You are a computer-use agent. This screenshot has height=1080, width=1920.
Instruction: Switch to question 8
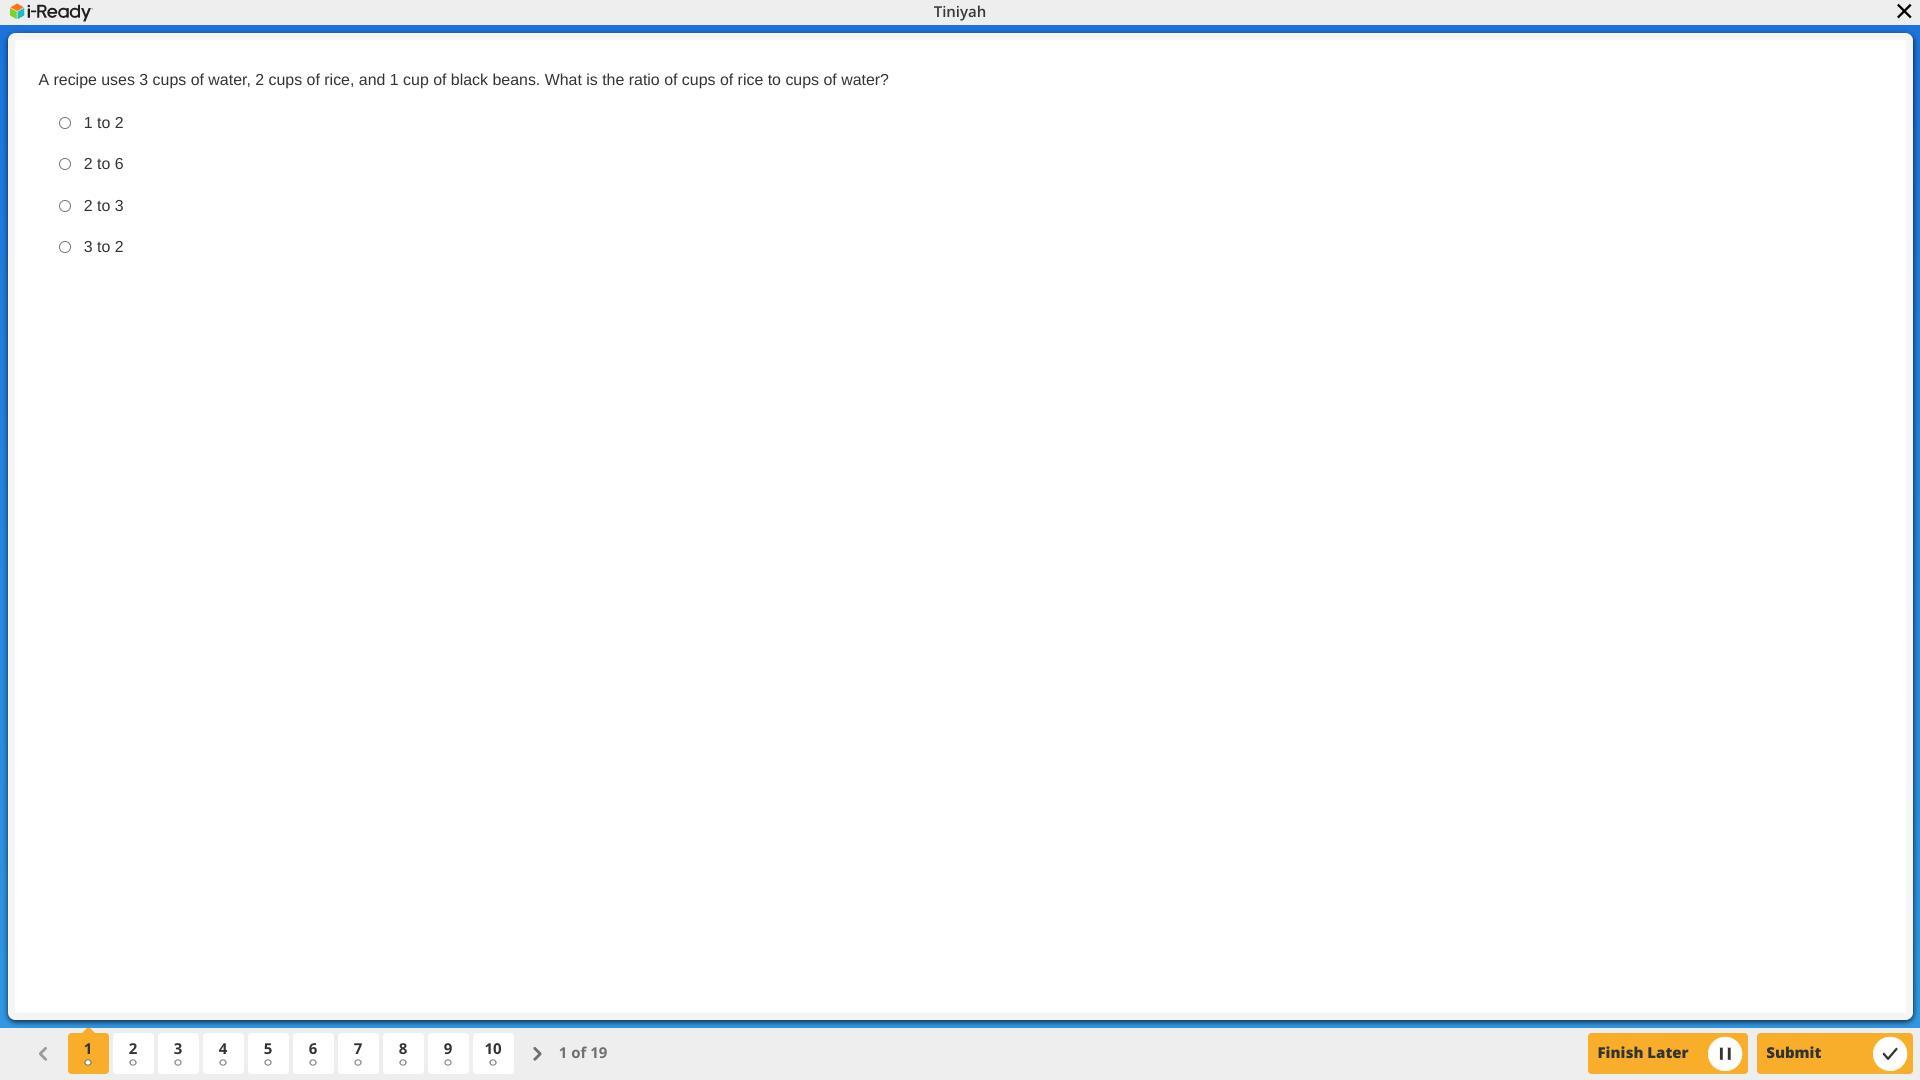[x=403, y=1053]
